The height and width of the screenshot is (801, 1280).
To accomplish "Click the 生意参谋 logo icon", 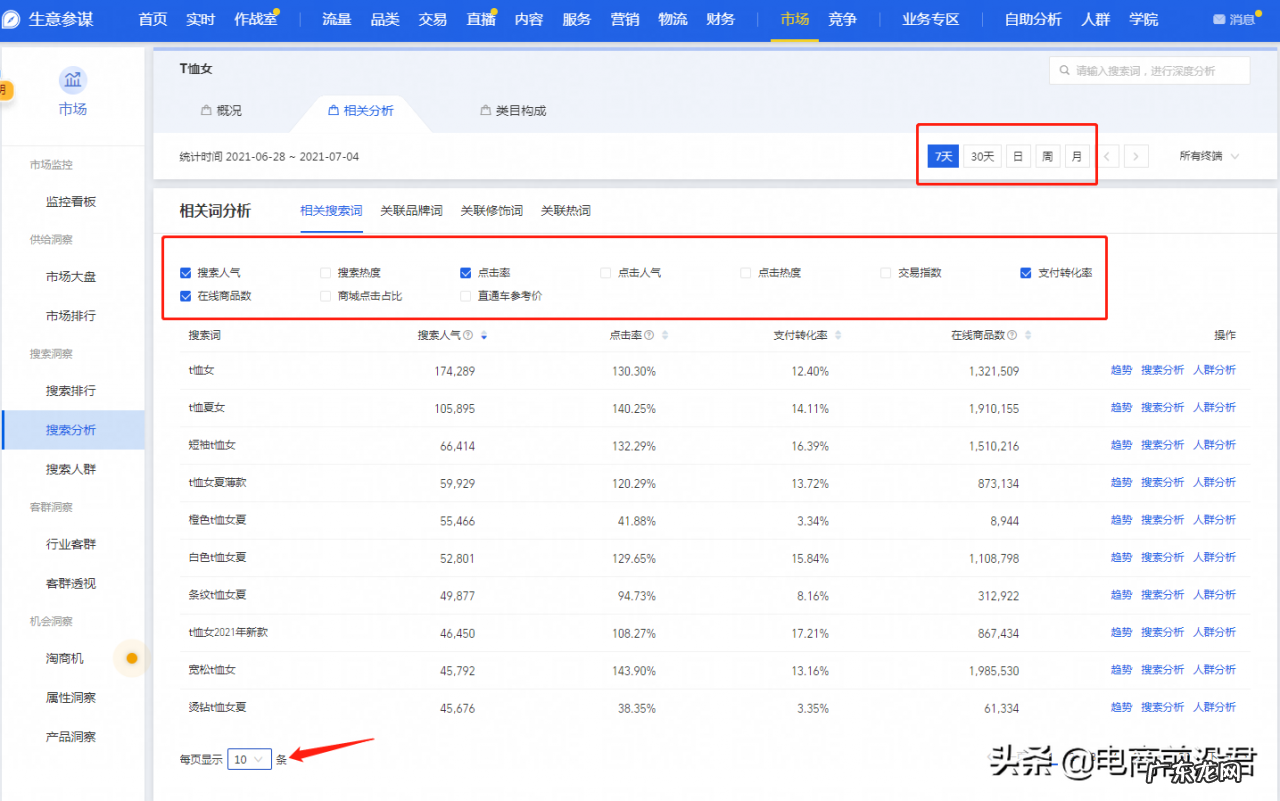I will [x=12, y=18].
